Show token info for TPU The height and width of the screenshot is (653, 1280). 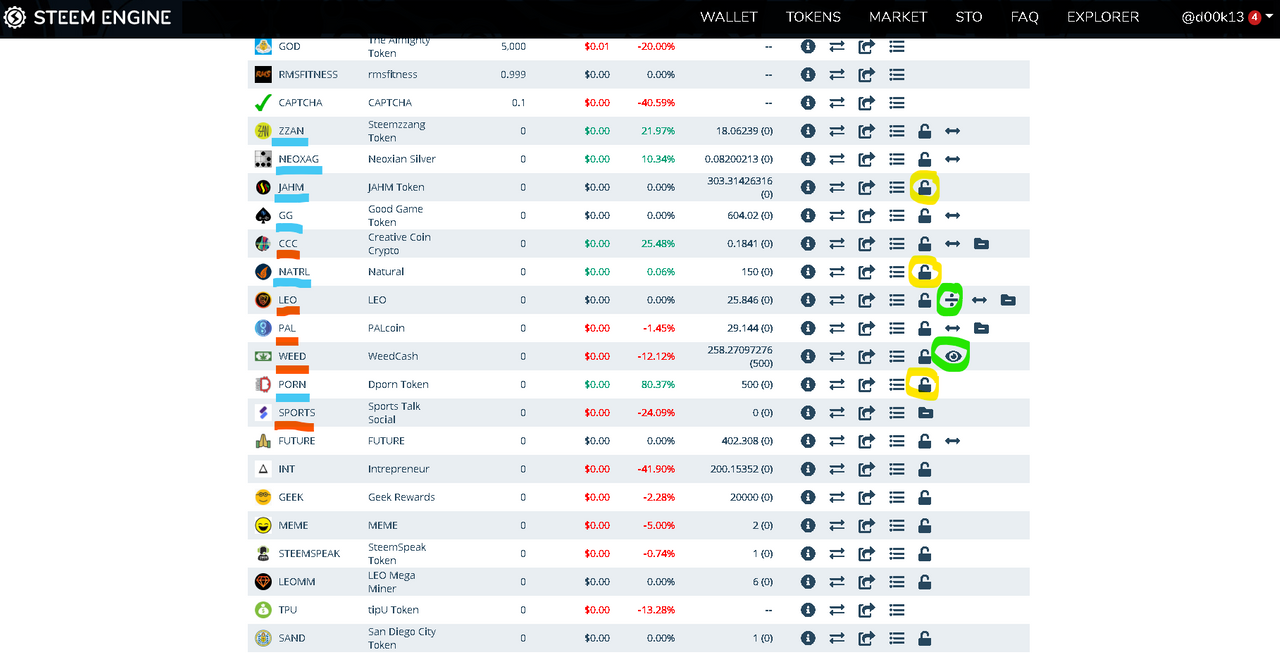point(808,610)
